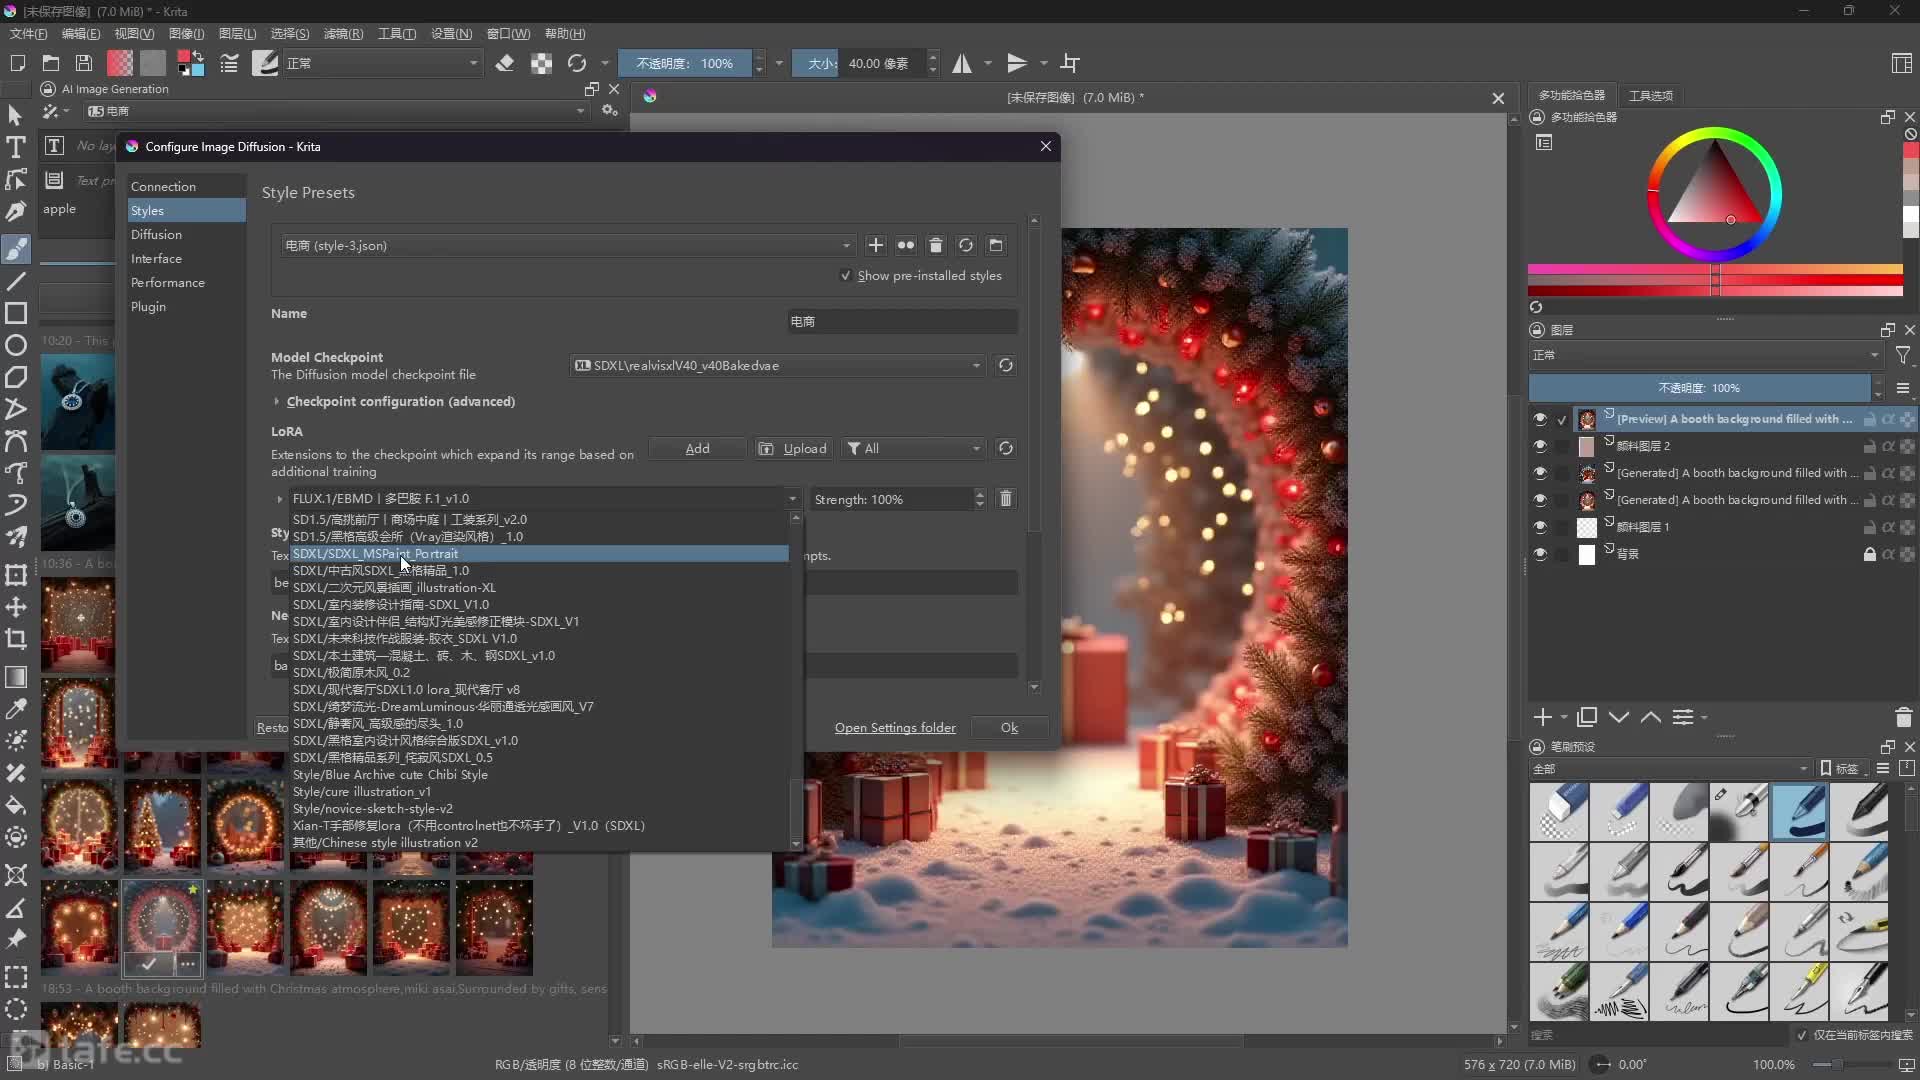Add a new layer with plus icon
This screenshot has width=1920, height=1080.
click(1543, 717)
